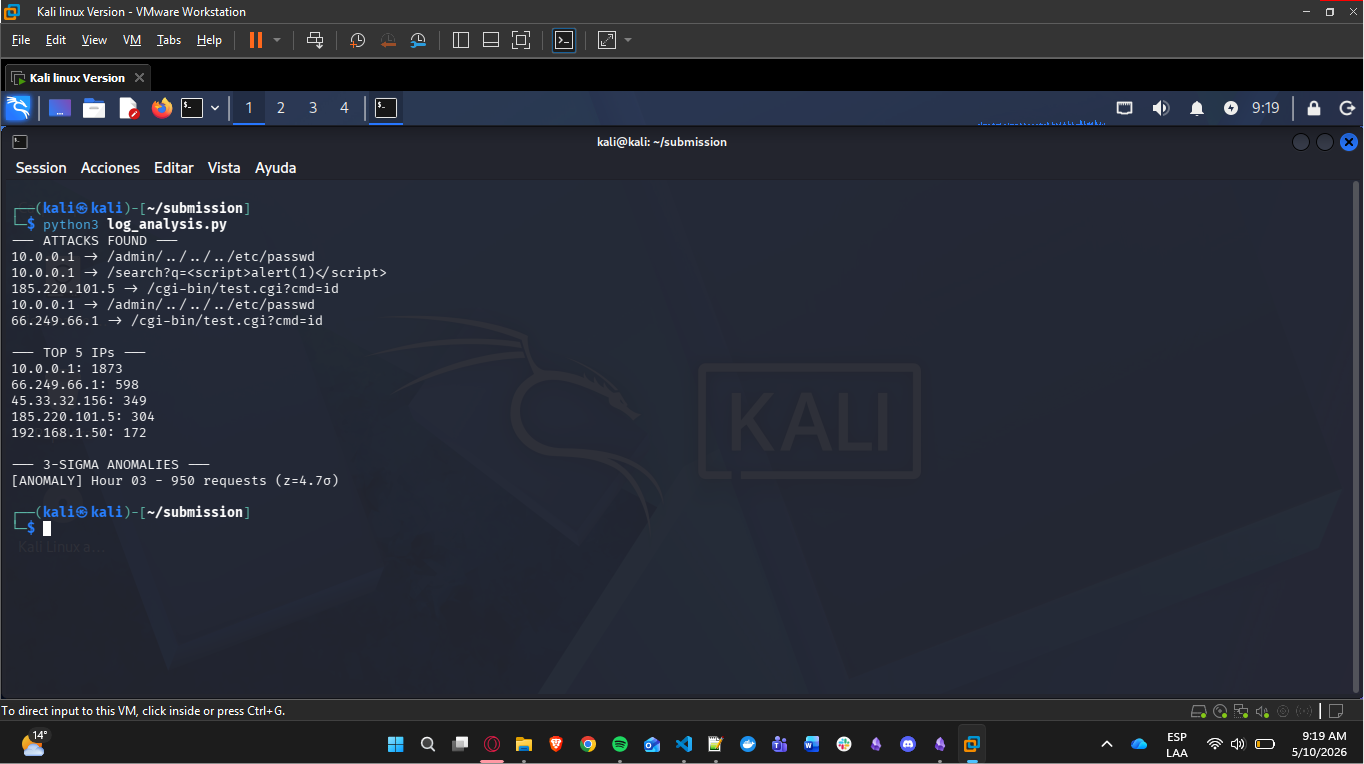Viewport: 1364px width, 764px height.
Task: Open the Kali volume control
Action: pyautogui.click(x=1161, y=108)
